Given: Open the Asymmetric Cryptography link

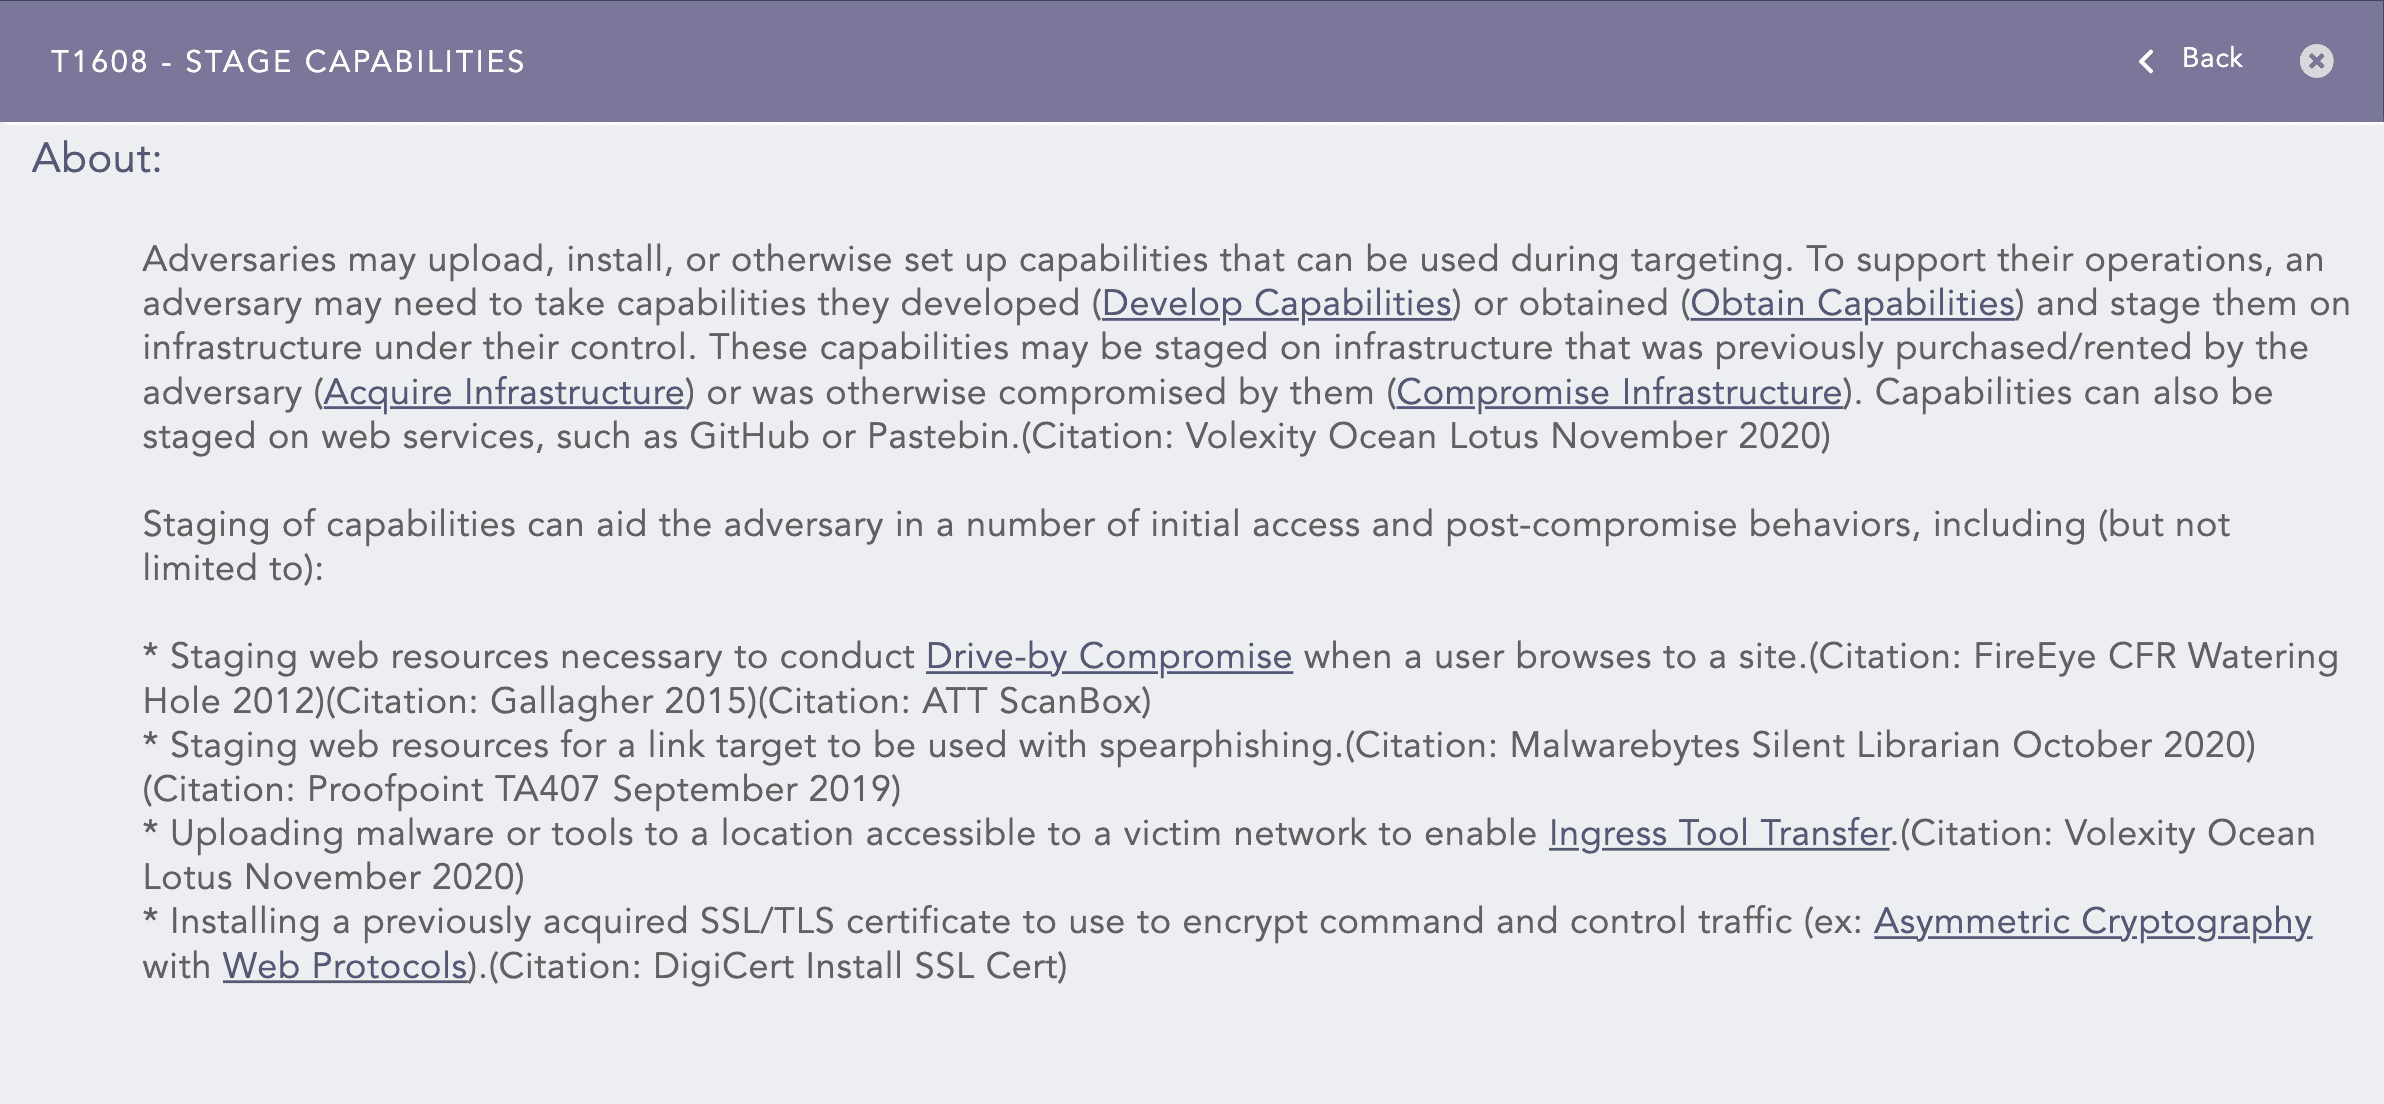Looking at the screenshot, I should coord(2093,922).
